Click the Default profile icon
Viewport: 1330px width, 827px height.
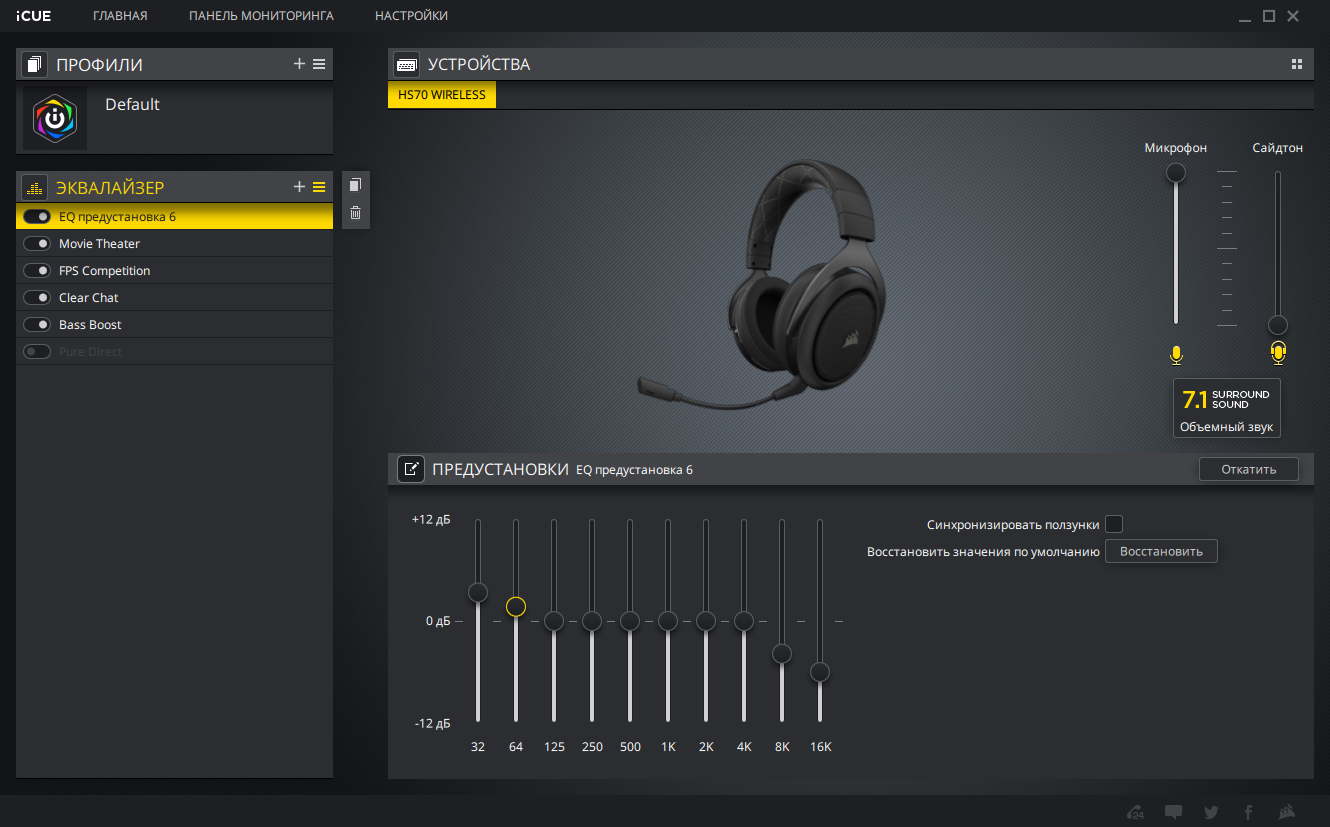pyautogui.click(x=55, y=119)
